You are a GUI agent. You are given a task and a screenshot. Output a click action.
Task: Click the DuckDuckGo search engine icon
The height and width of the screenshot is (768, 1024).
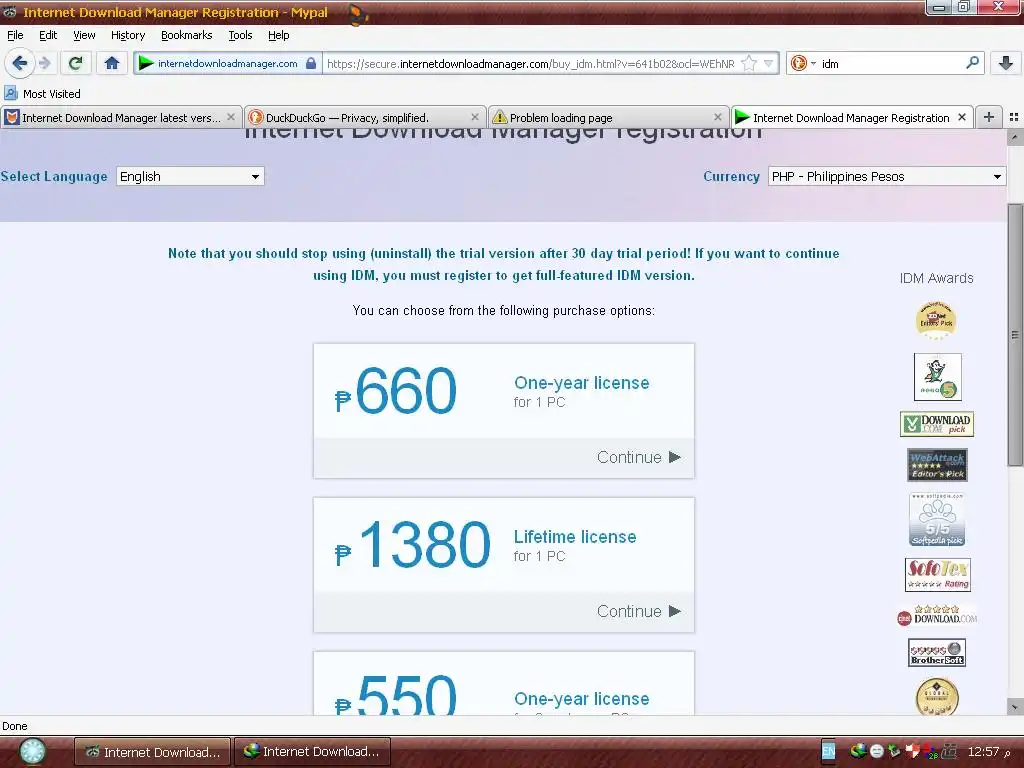[798, 63]
